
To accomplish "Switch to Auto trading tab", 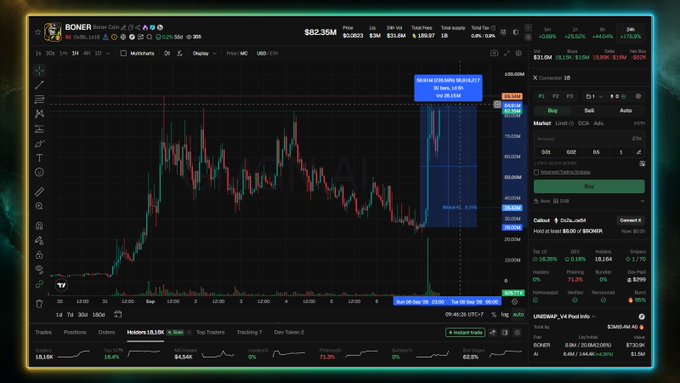I will pyautogui.click(x=625, y=111).
